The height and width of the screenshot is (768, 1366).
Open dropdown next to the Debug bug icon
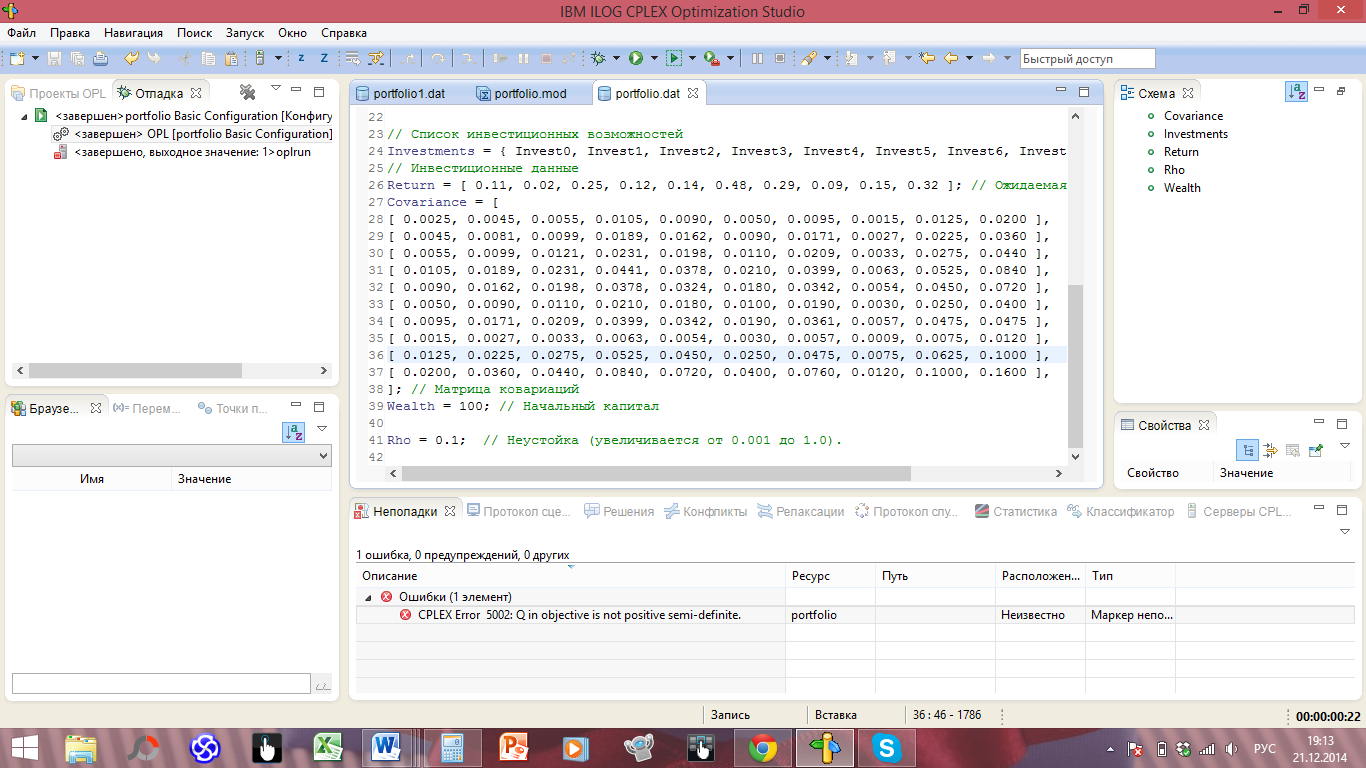[616, 59]
